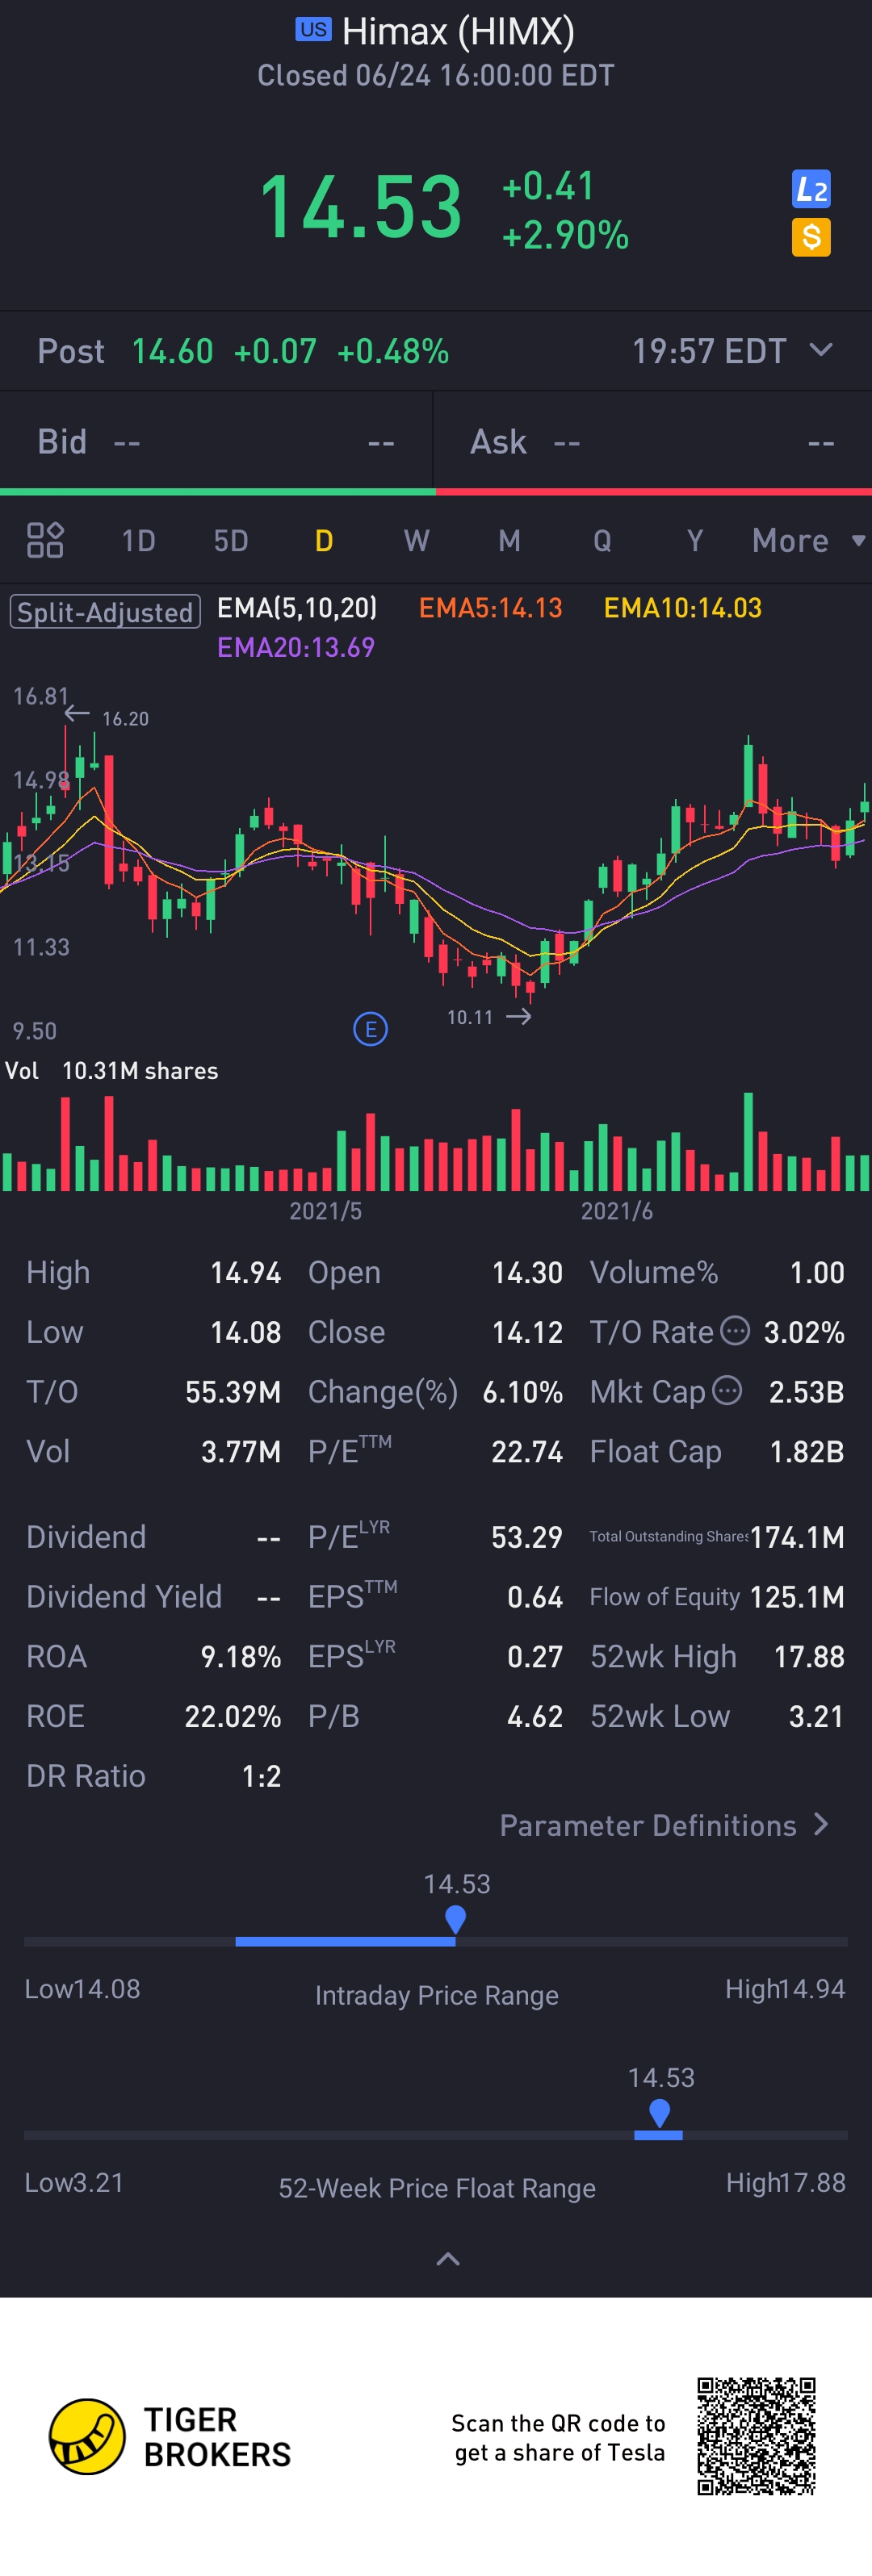Select the 5D chart timeframe
872x2576 pixels.
tap(230, 541)
